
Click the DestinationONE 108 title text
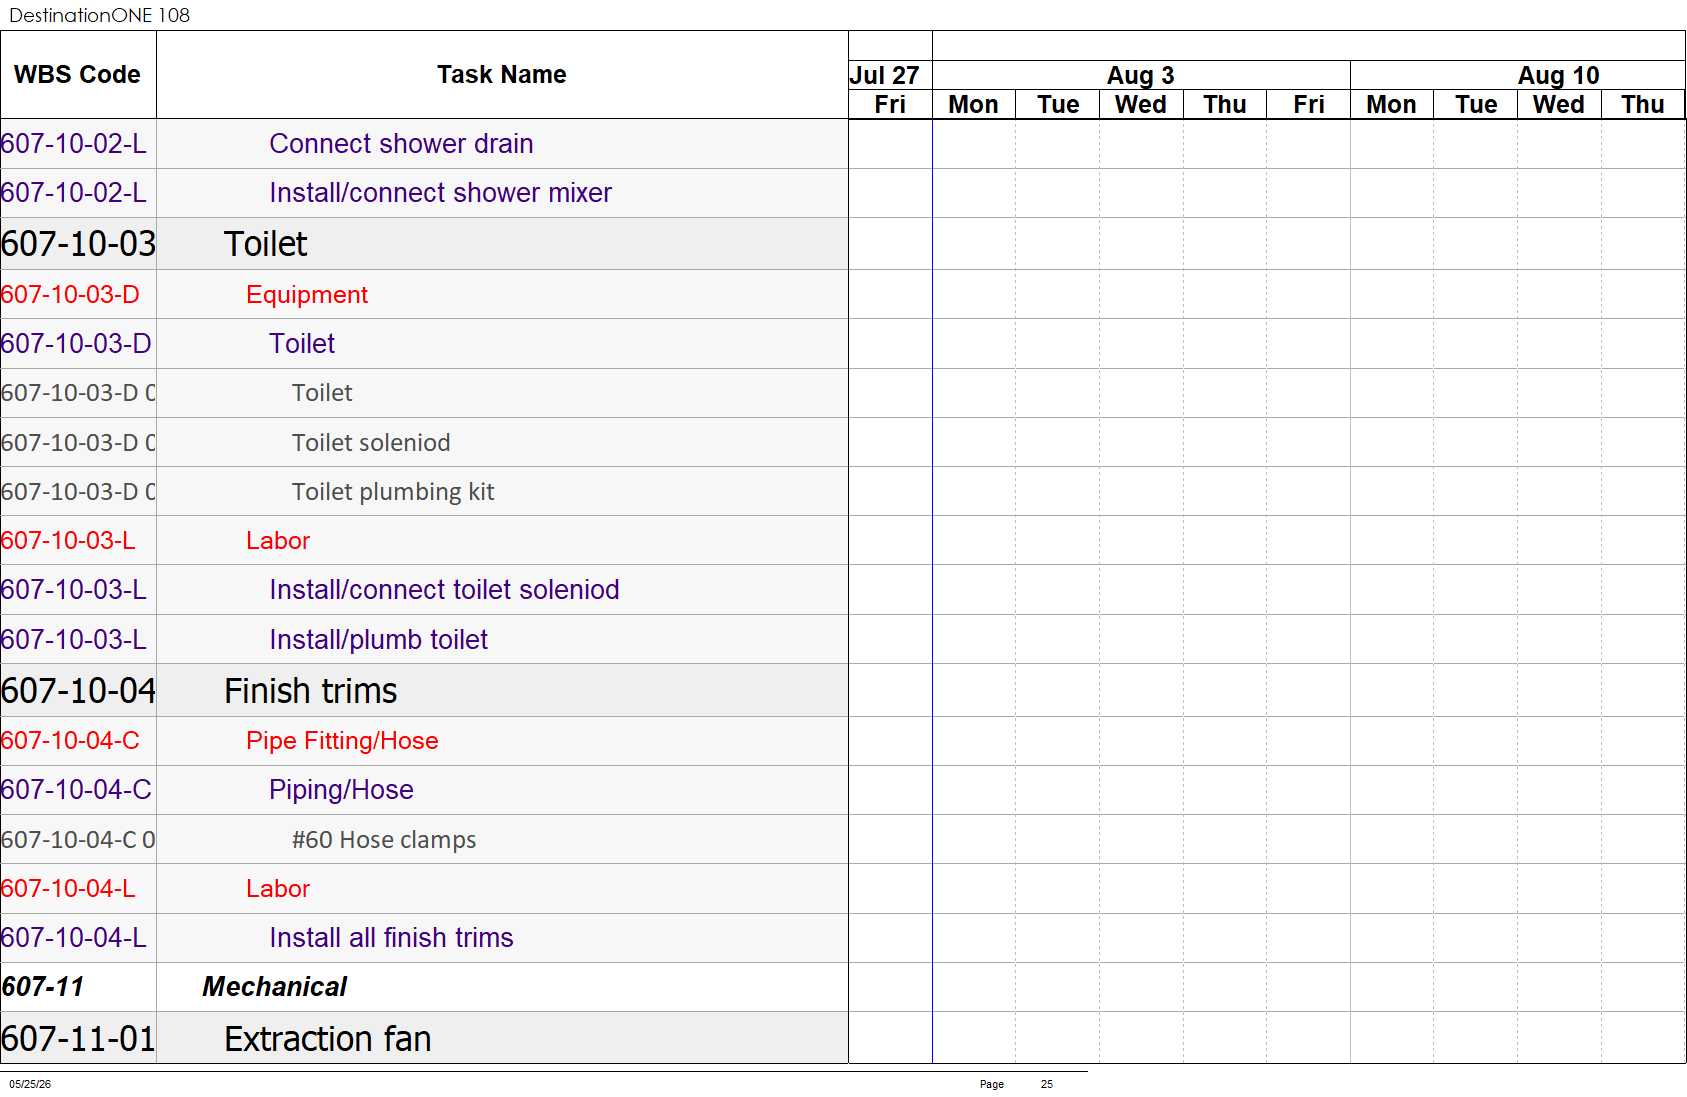[99, 15]
